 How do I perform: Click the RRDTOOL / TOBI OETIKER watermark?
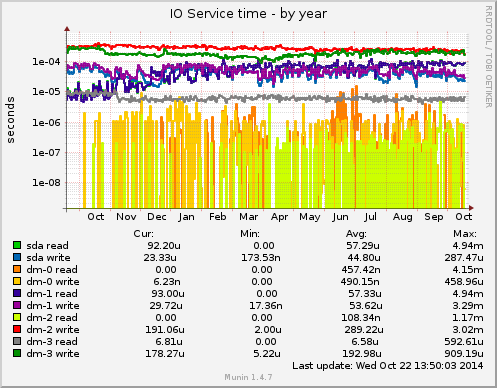(x=488, y=57)
